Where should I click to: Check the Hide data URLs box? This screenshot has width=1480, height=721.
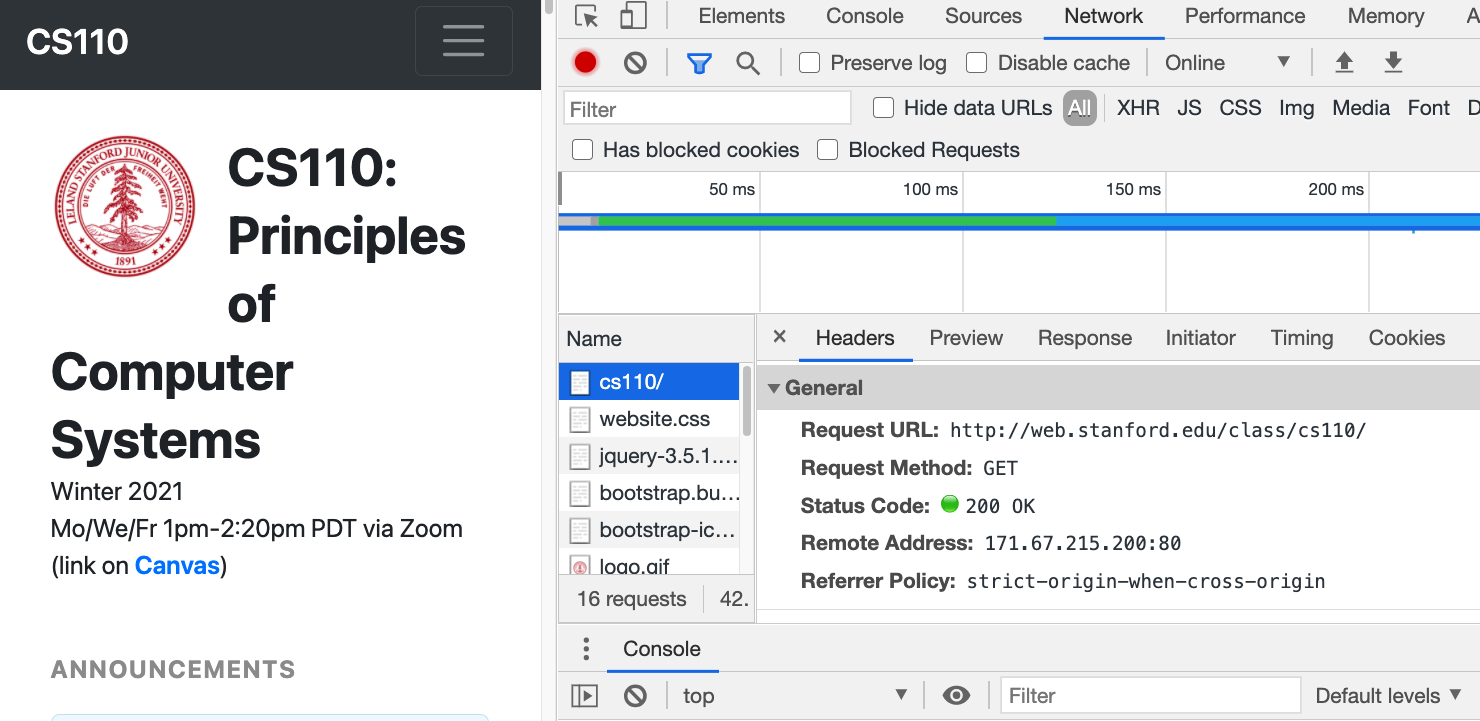pyautogui.click(x=883, y=107)
